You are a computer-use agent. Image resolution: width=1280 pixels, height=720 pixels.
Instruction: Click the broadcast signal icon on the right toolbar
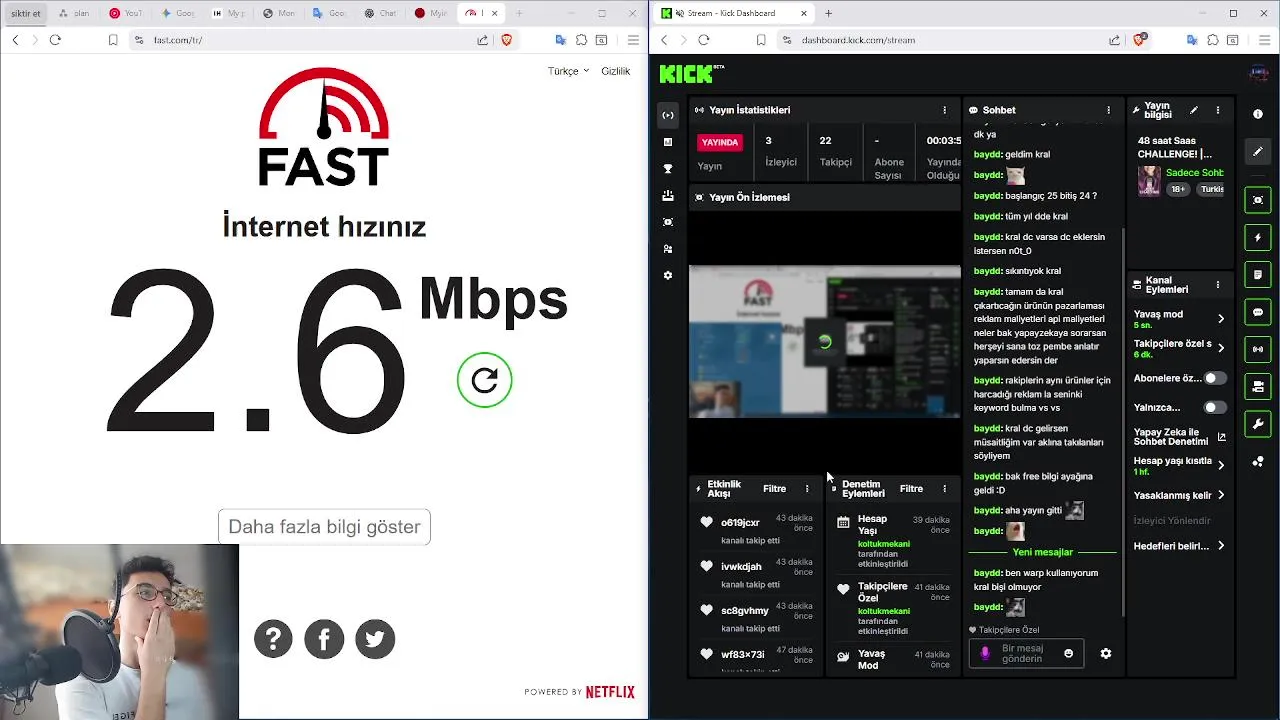(1258, 349)
